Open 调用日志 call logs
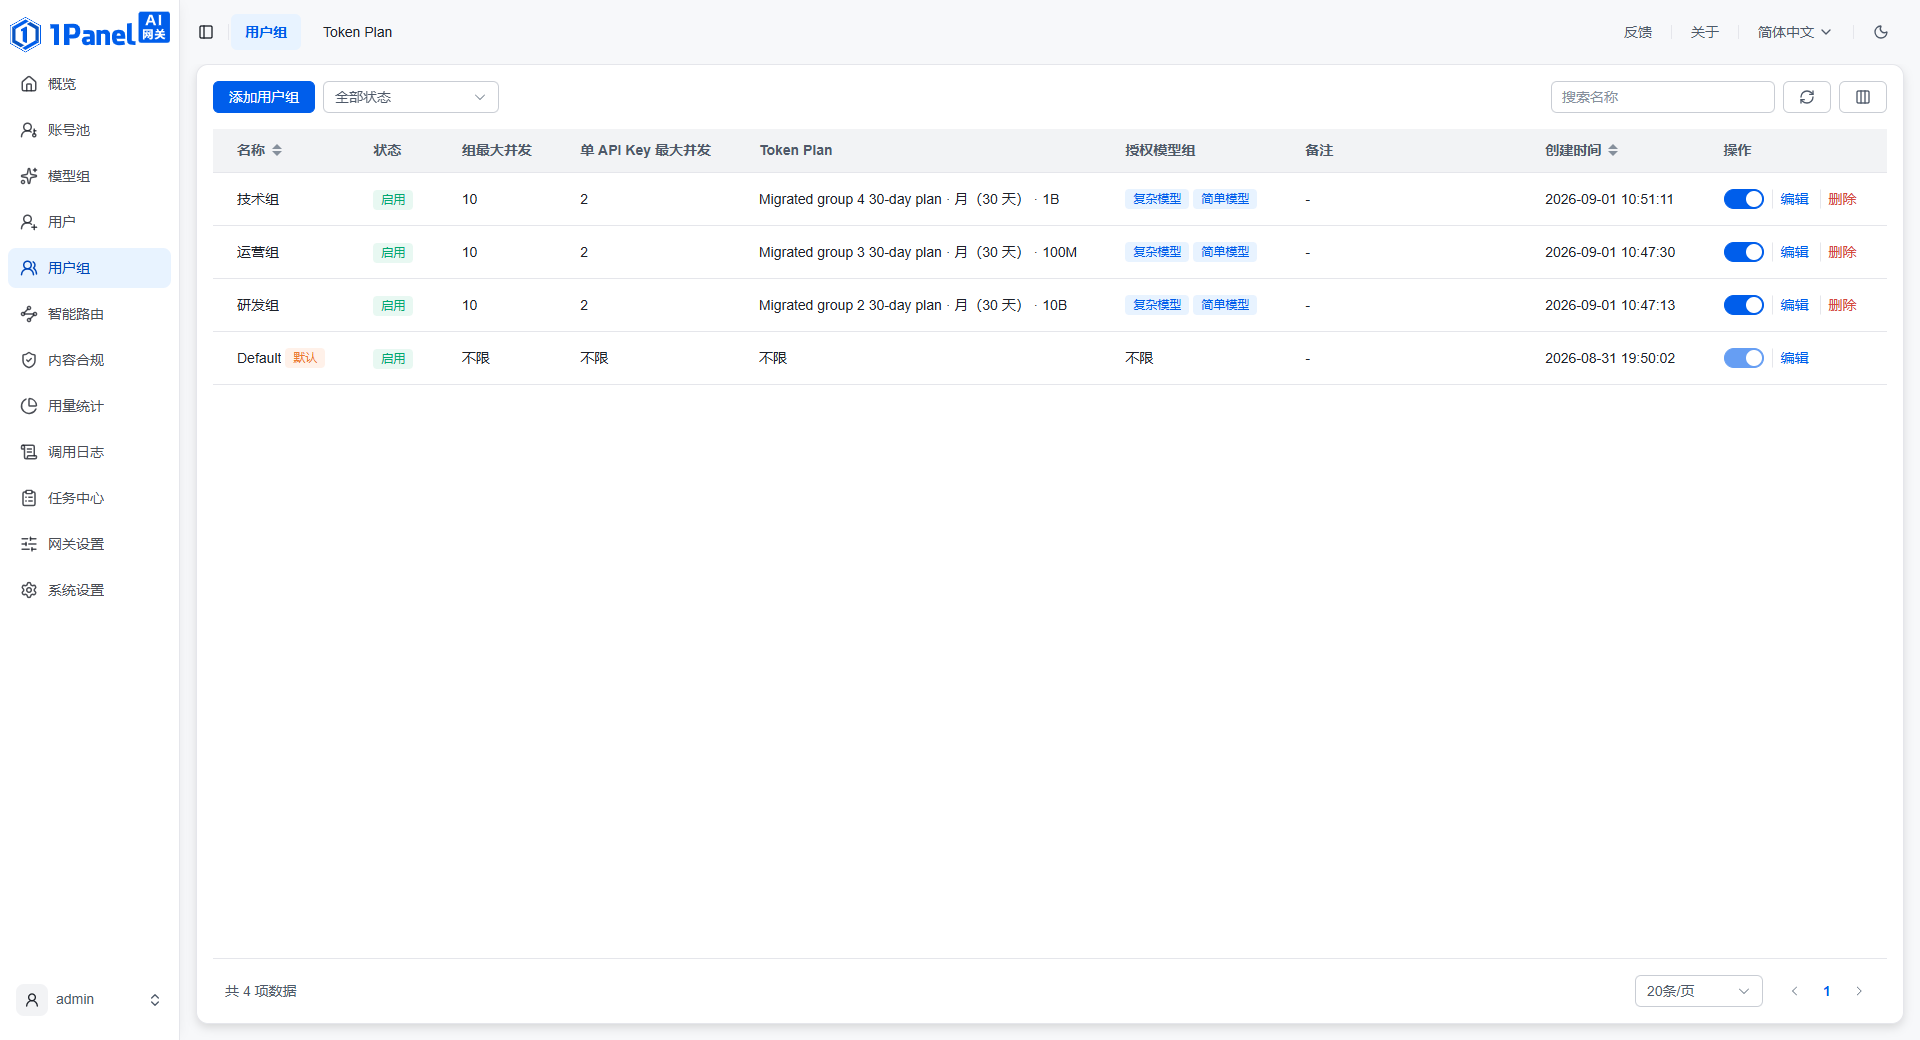Screen dimensions: 1920x1040 coord(90,452)
